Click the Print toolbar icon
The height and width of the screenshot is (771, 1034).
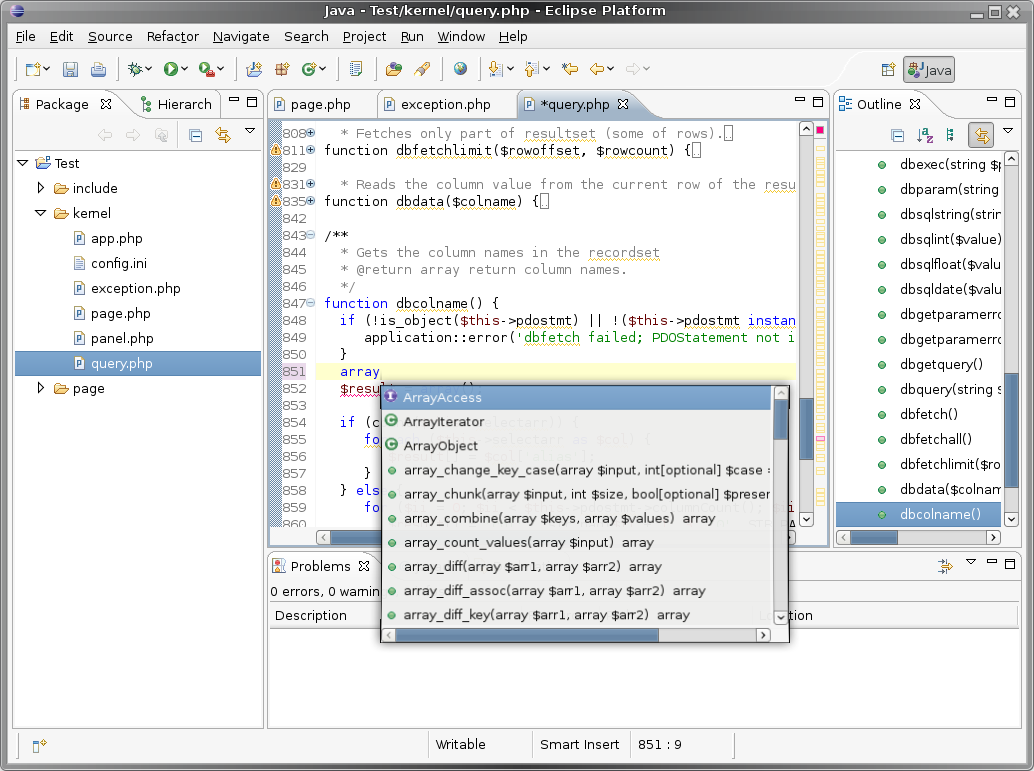point(98,69)
